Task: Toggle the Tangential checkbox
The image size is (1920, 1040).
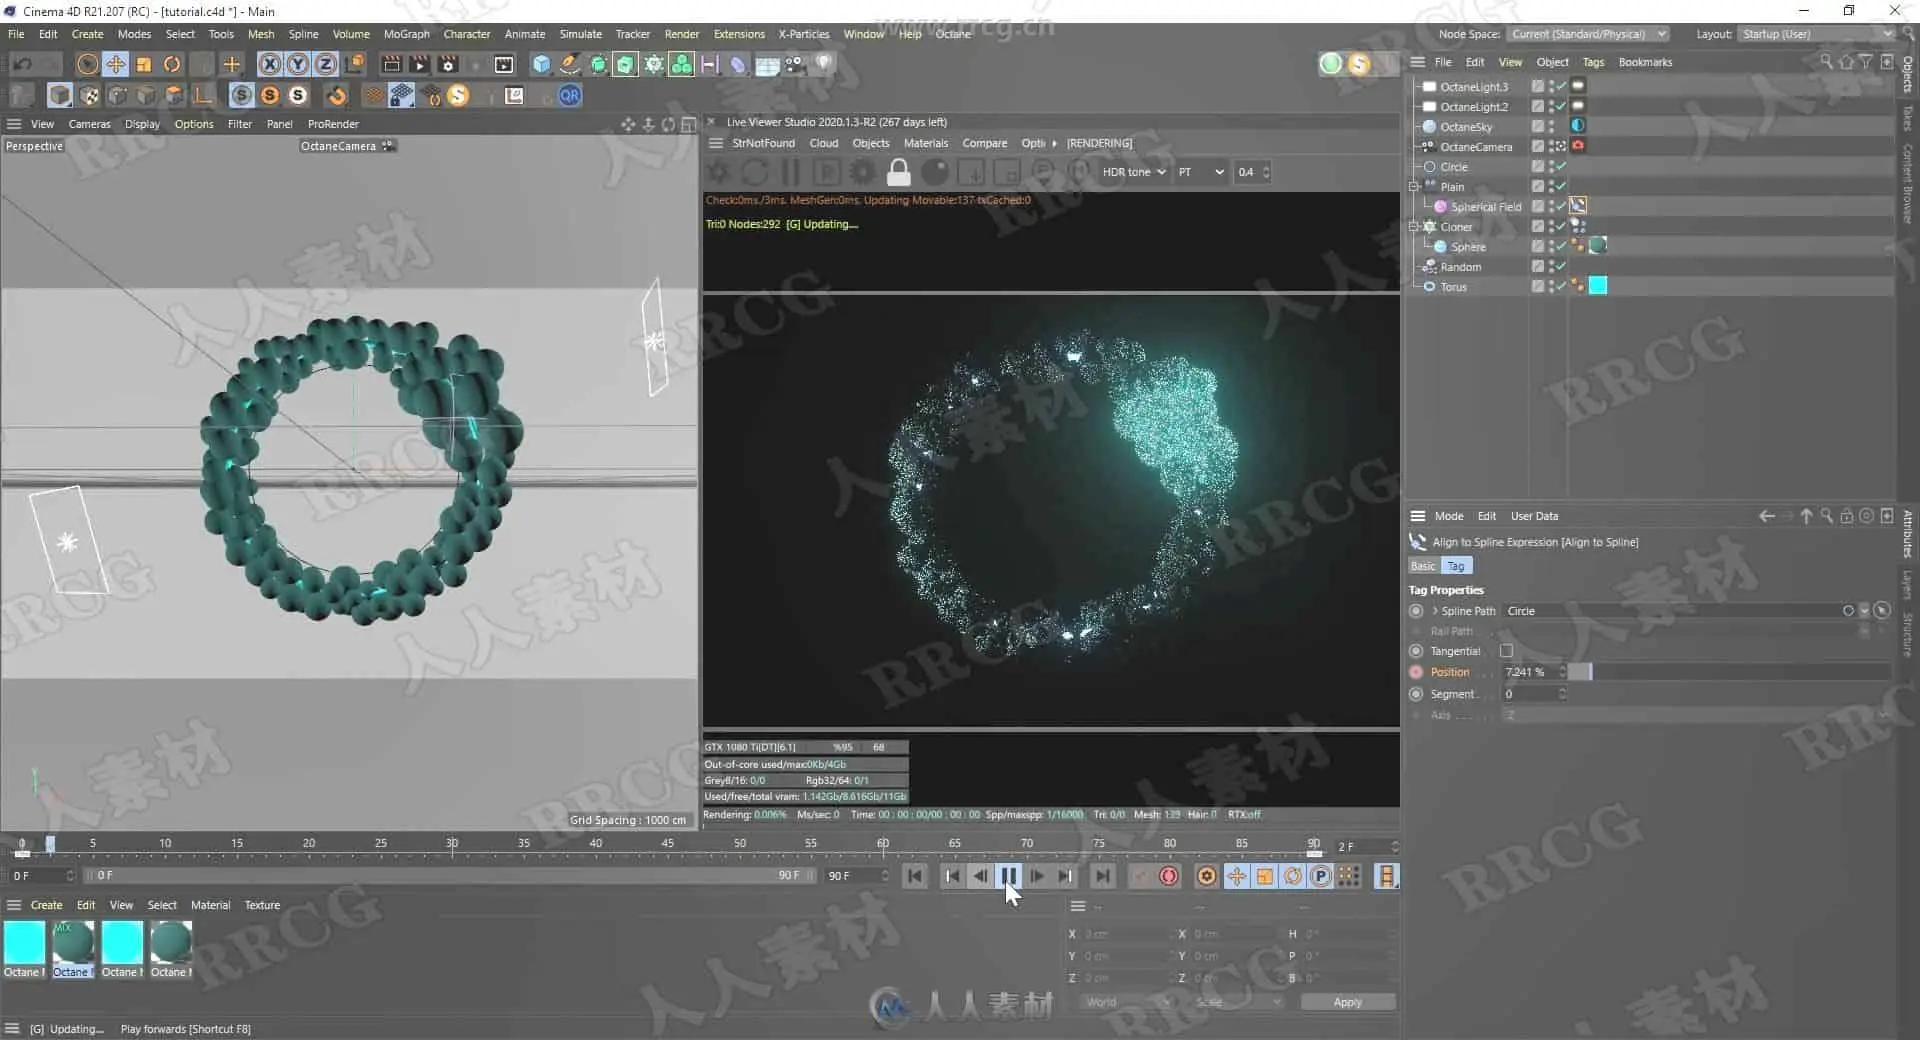Action: coord(1506,651)
